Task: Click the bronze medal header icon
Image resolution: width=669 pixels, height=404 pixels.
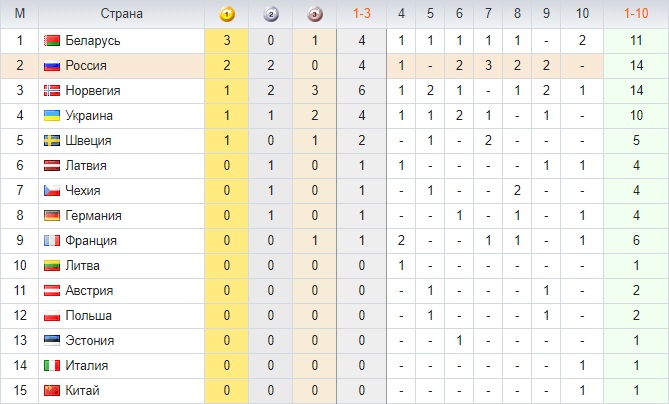Action: tap(315, 14)
